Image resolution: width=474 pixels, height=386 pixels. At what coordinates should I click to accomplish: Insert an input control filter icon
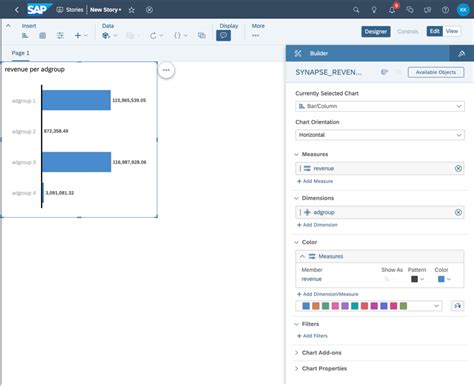point(60,35)
